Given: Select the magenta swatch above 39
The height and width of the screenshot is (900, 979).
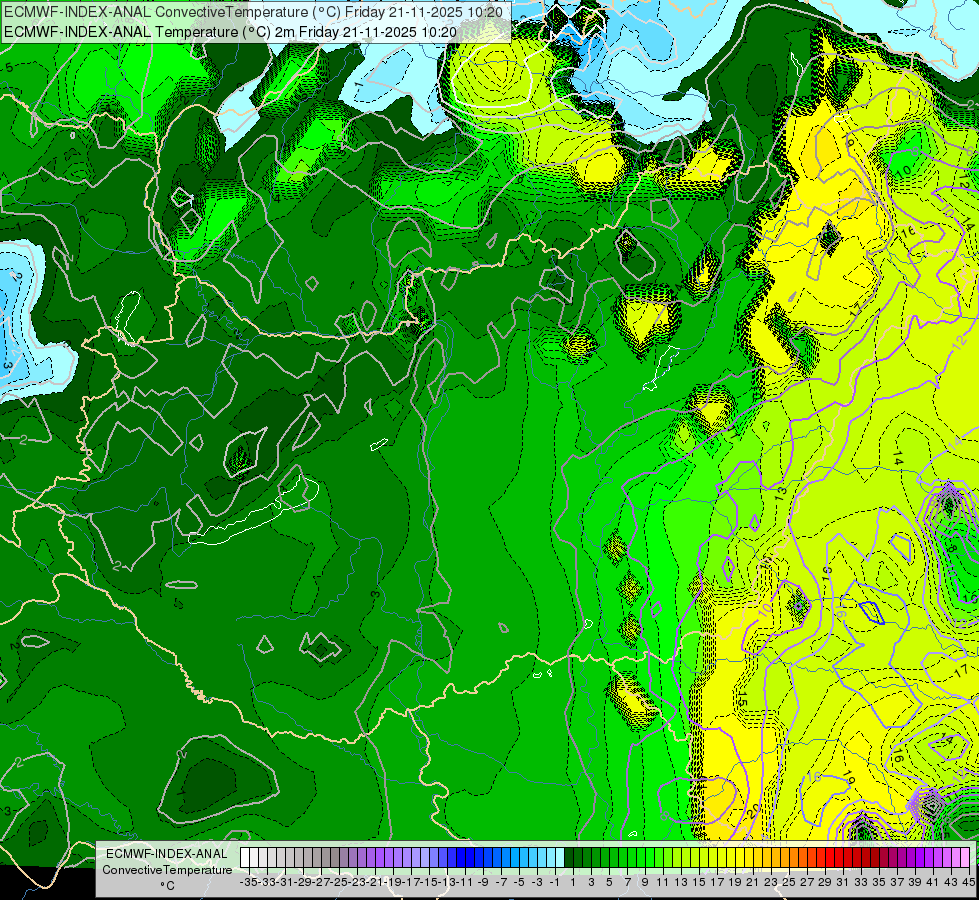Looking at the screenshot, I should (911, 858).
